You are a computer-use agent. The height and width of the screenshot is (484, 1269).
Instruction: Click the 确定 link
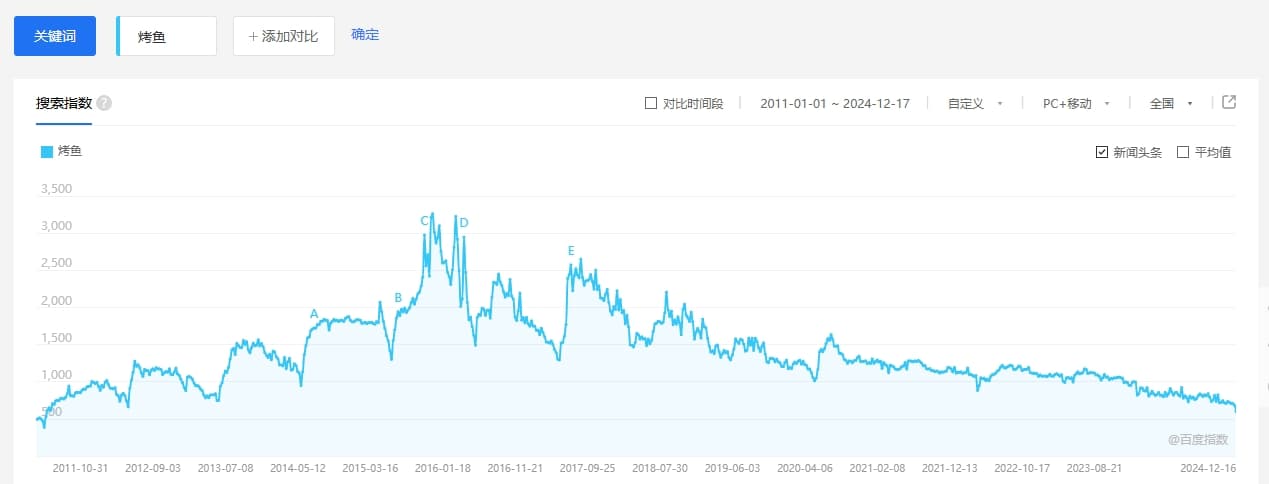(x=365, y=35)
